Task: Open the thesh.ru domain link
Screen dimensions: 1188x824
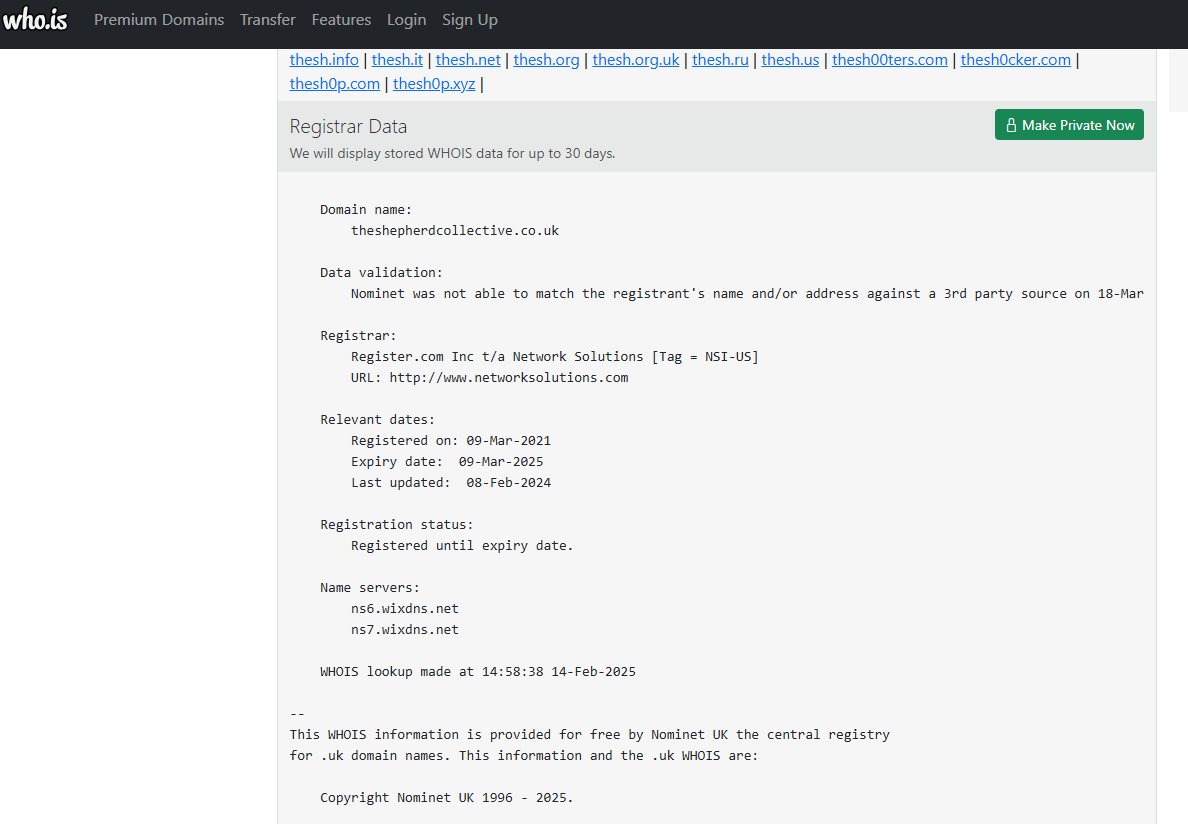Action: [720, 60]
